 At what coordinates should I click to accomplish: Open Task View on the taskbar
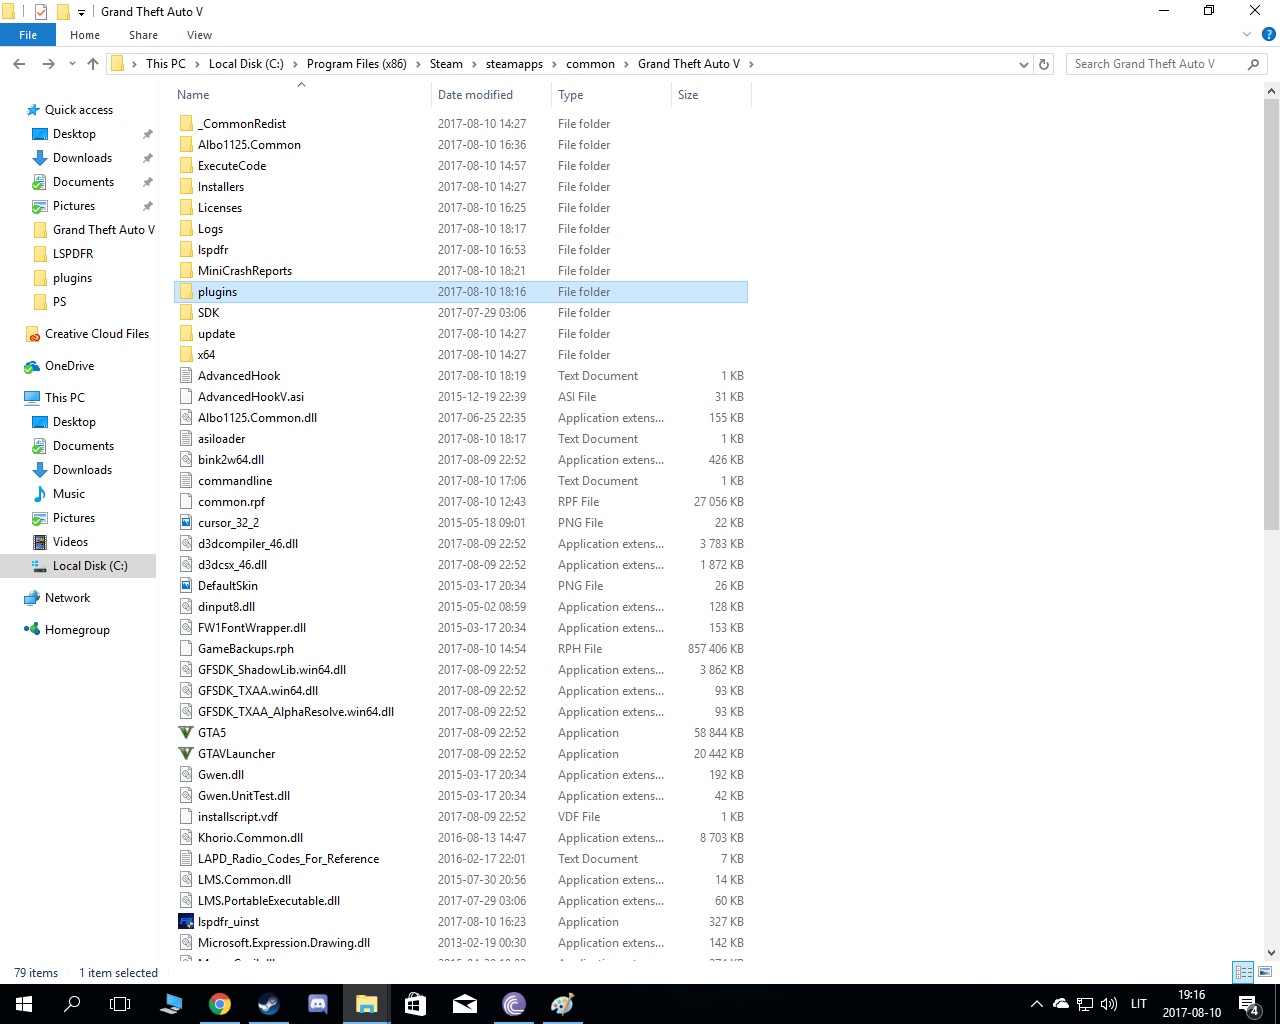120,1004
